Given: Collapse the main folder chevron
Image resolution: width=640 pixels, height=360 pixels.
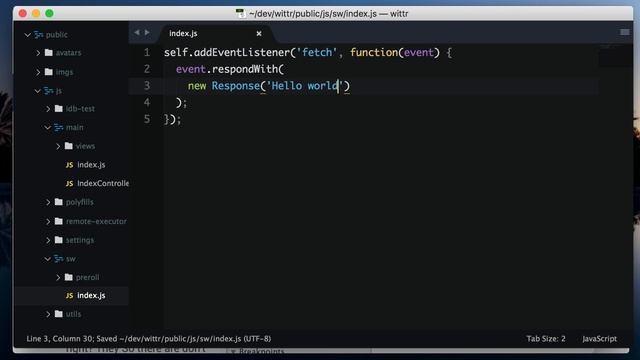Looking at the screenshot, I should [x=48, y=128].
